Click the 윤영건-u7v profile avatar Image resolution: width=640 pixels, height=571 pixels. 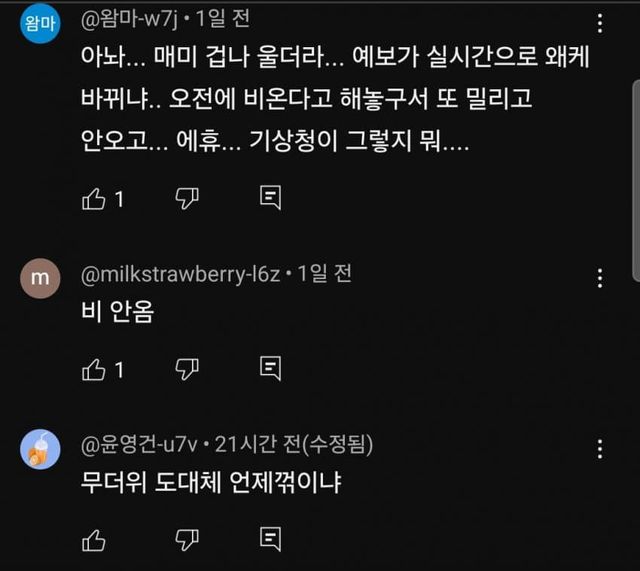(x=39, y=451)
